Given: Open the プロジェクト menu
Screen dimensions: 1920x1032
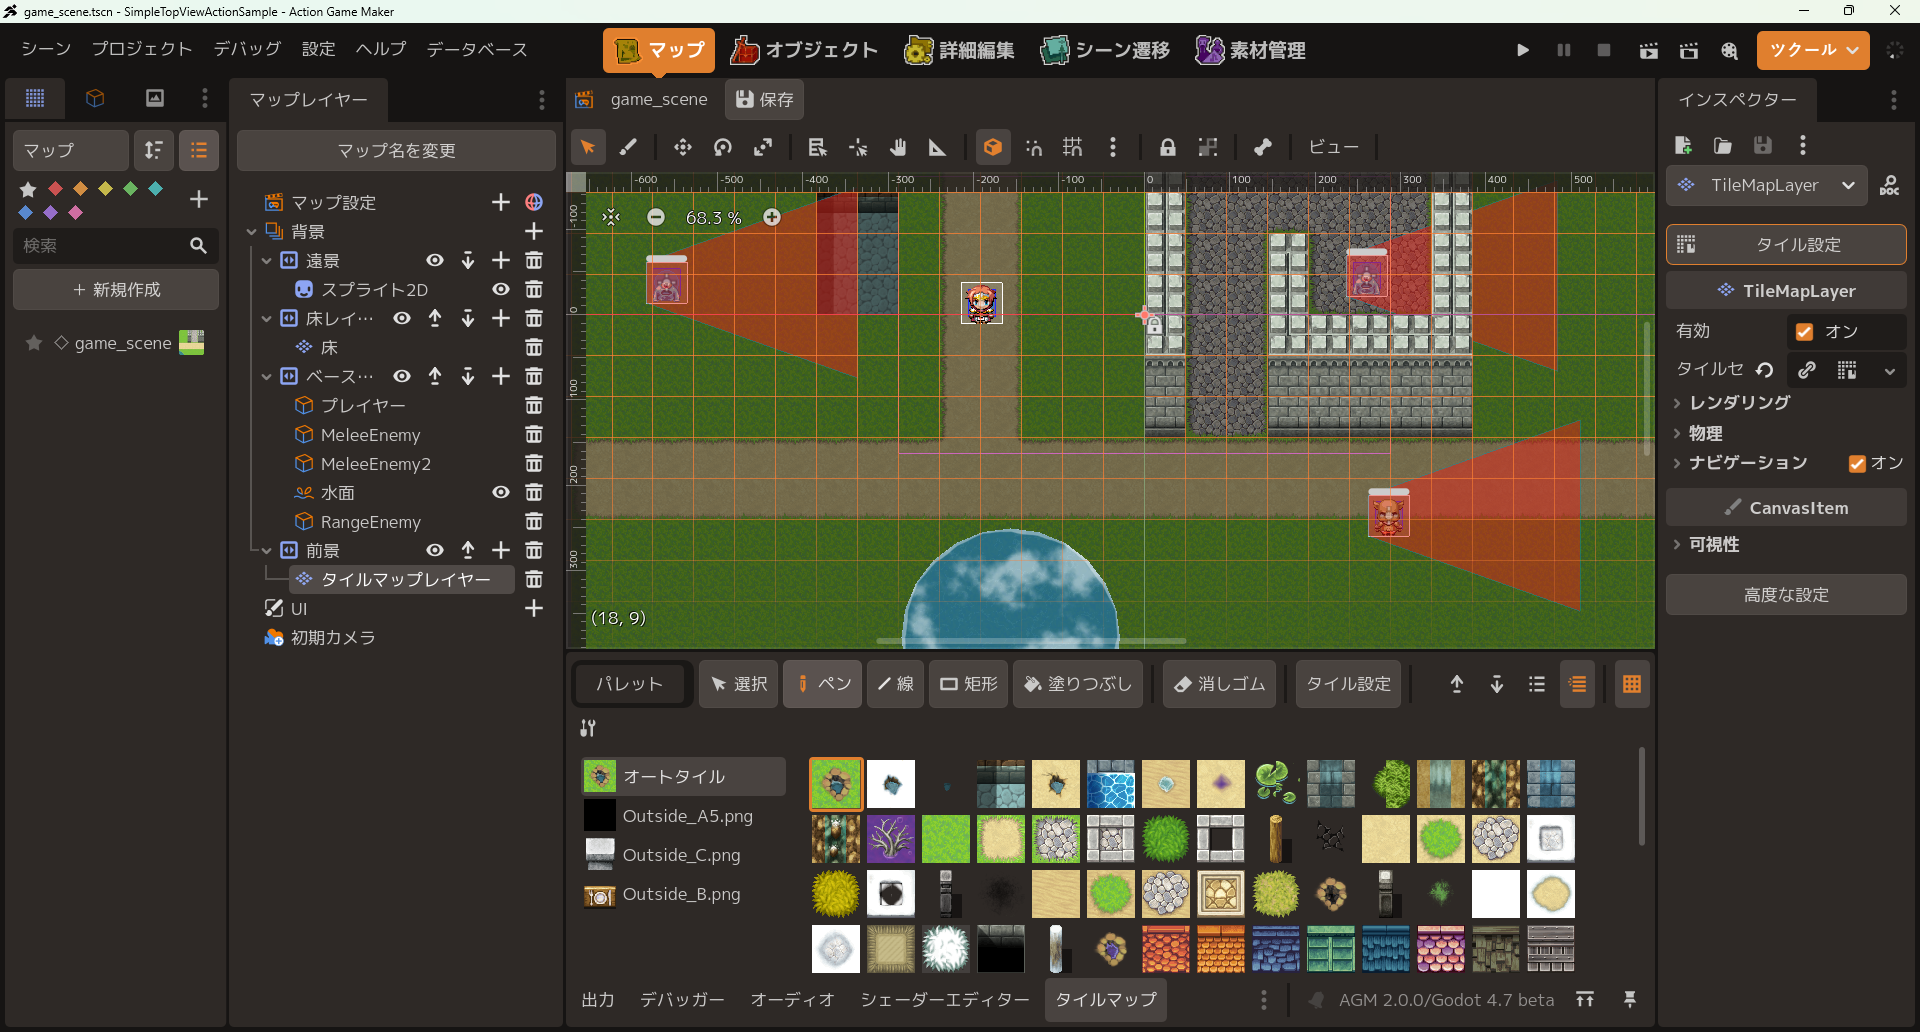Looking at the screenshot, I should [142, 49].
